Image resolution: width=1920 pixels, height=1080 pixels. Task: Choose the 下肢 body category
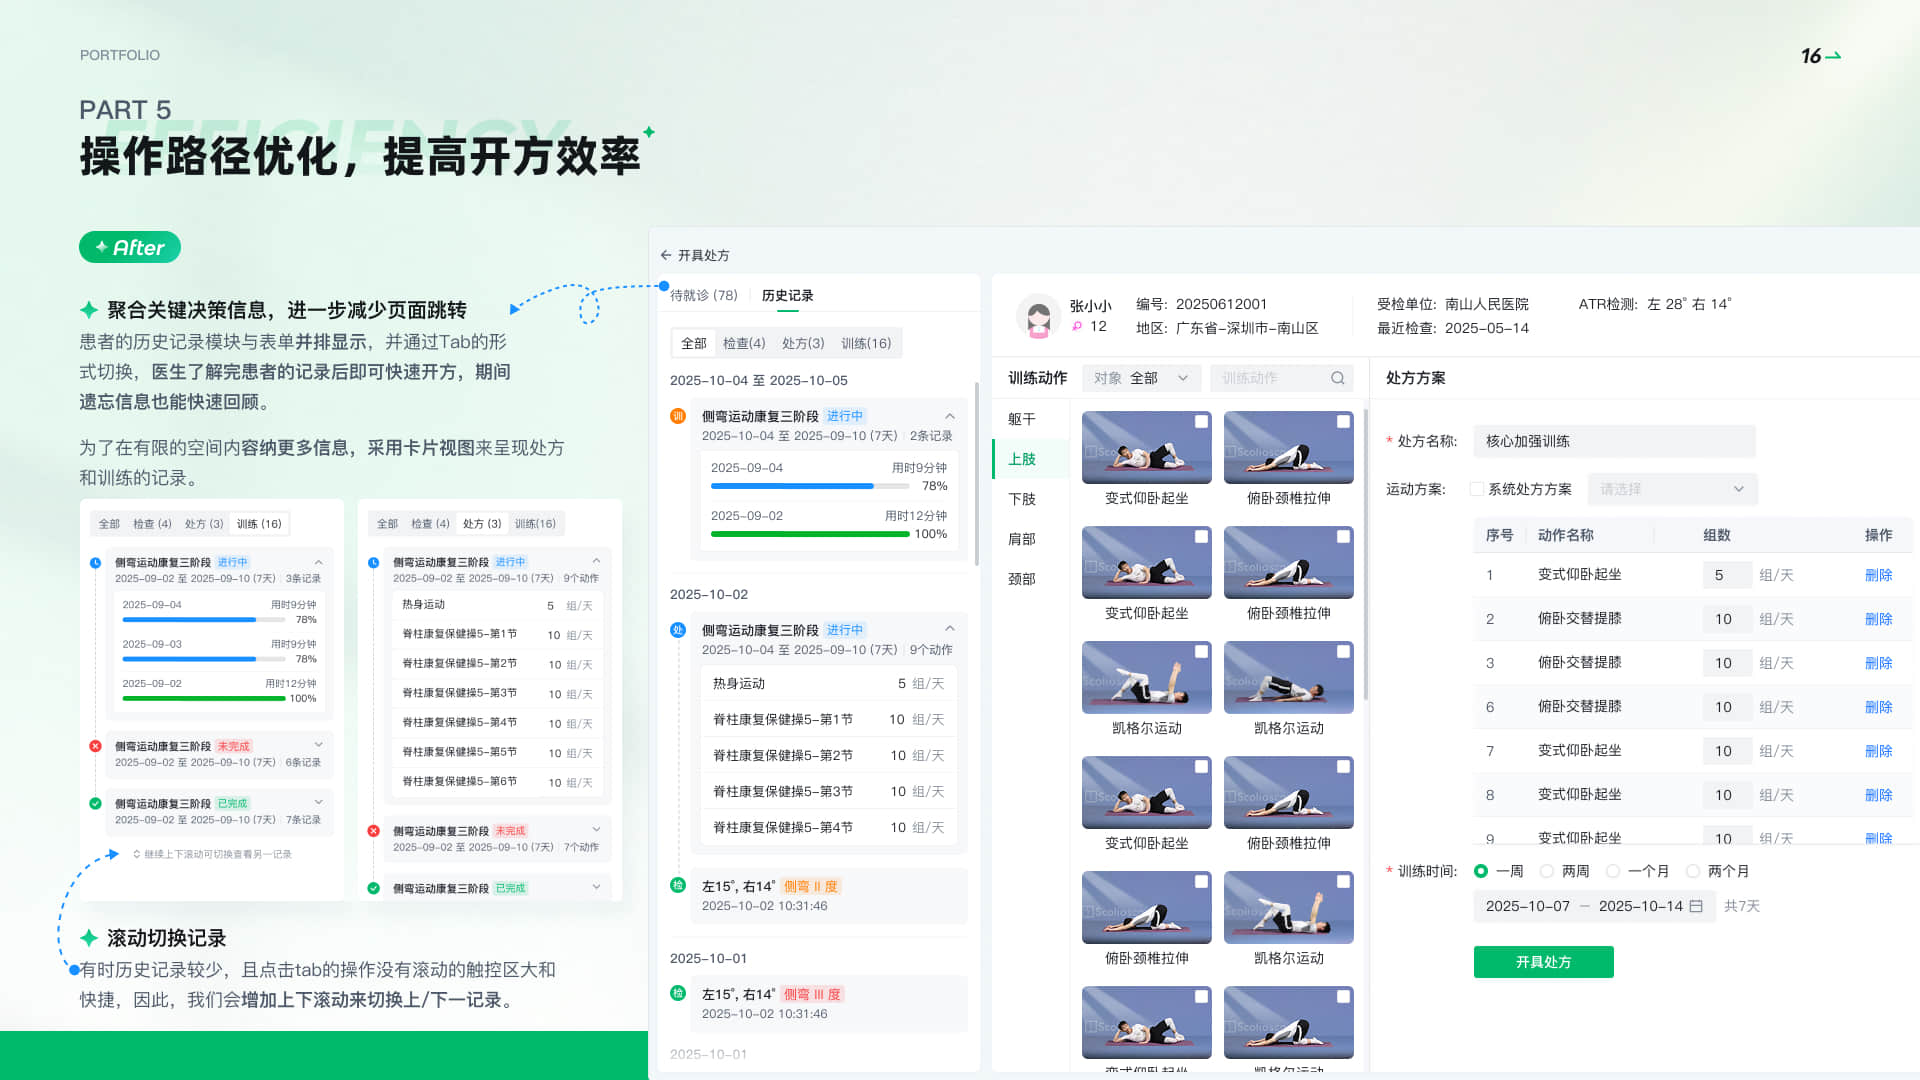click(1022, 499)
